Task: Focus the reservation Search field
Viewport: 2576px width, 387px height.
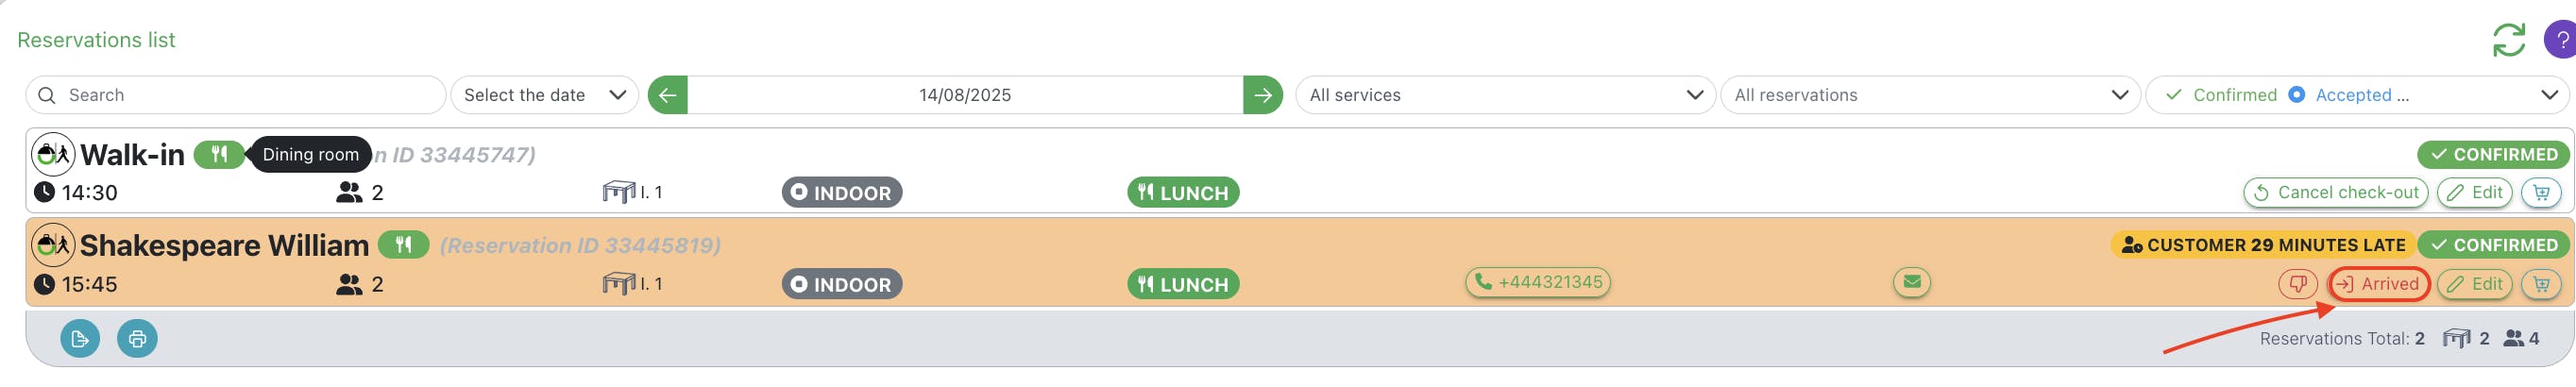Action: click(235, 95)
